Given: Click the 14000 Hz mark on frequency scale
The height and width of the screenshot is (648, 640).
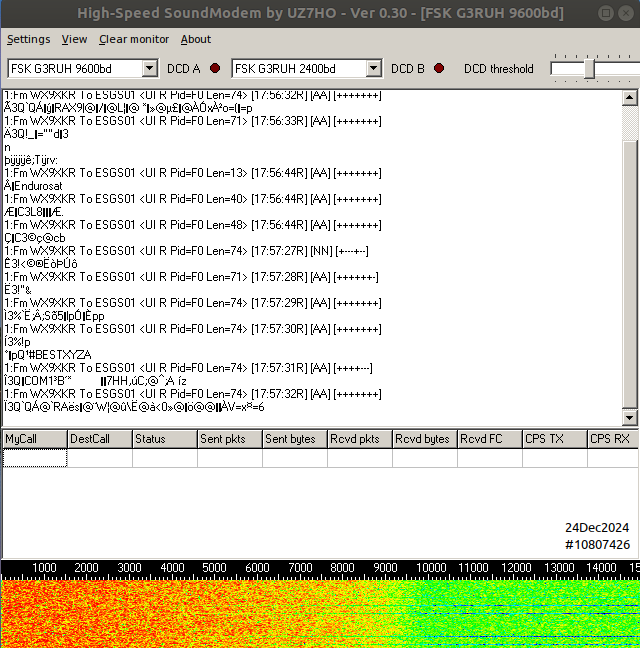Looking at the screenshot, I should pos(602,568).
